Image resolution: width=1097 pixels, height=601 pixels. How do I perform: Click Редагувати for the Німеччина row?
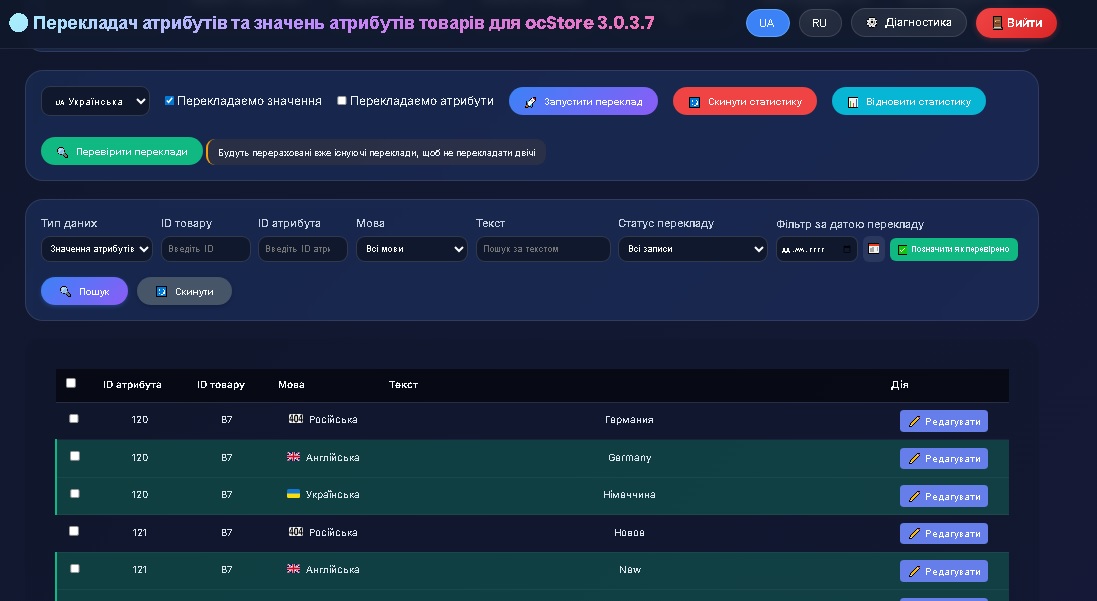click(944, 496)
